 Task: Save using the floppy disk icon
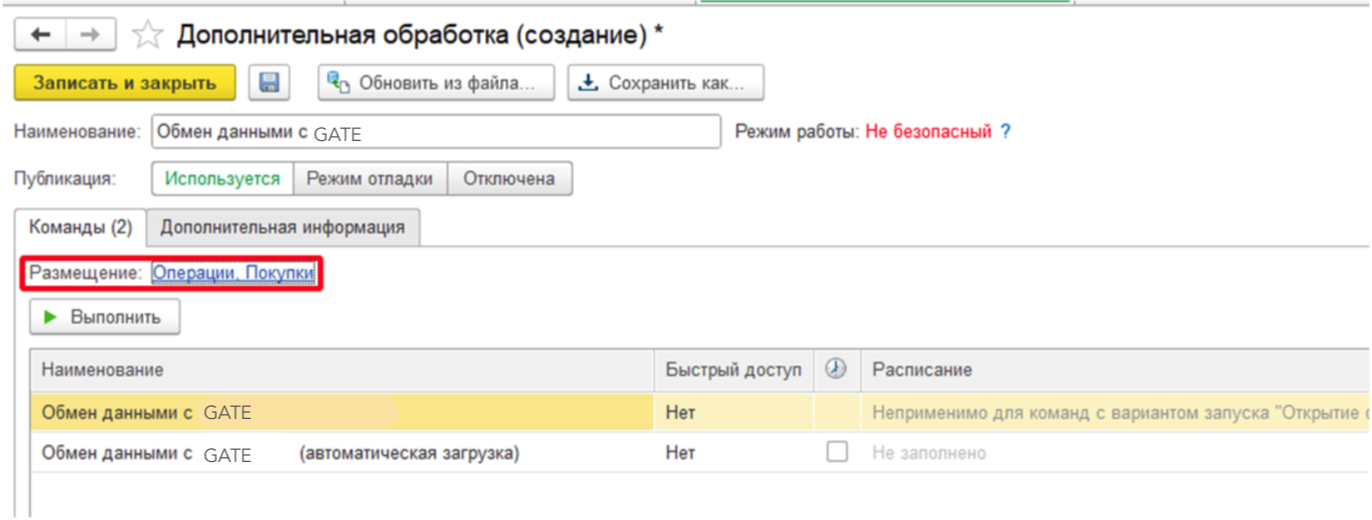click(269, 83)
